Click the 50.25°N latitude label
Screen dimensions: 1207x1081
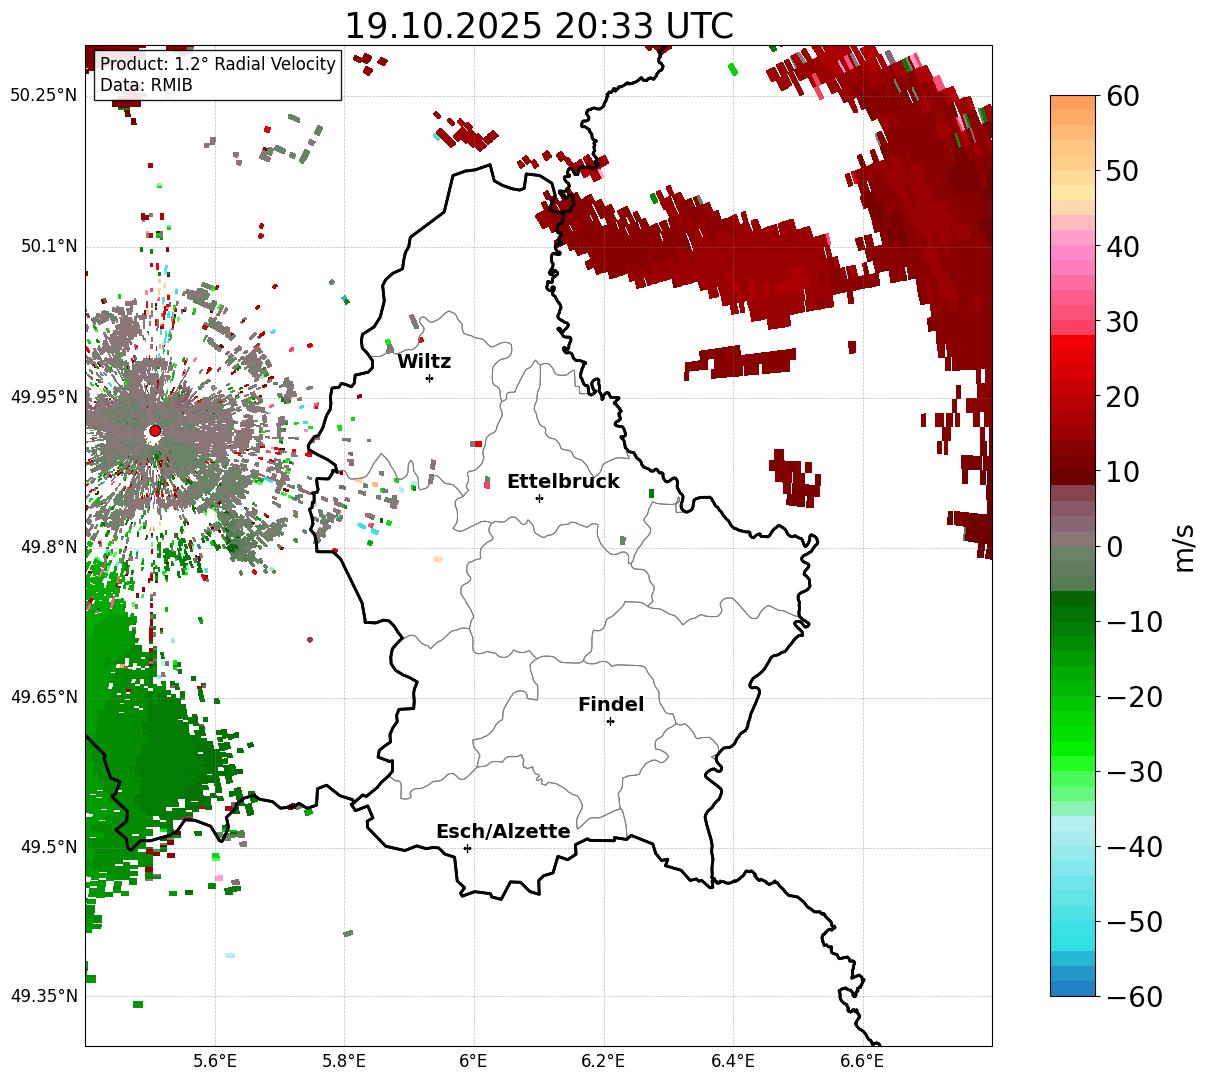[x=43, y=95]
